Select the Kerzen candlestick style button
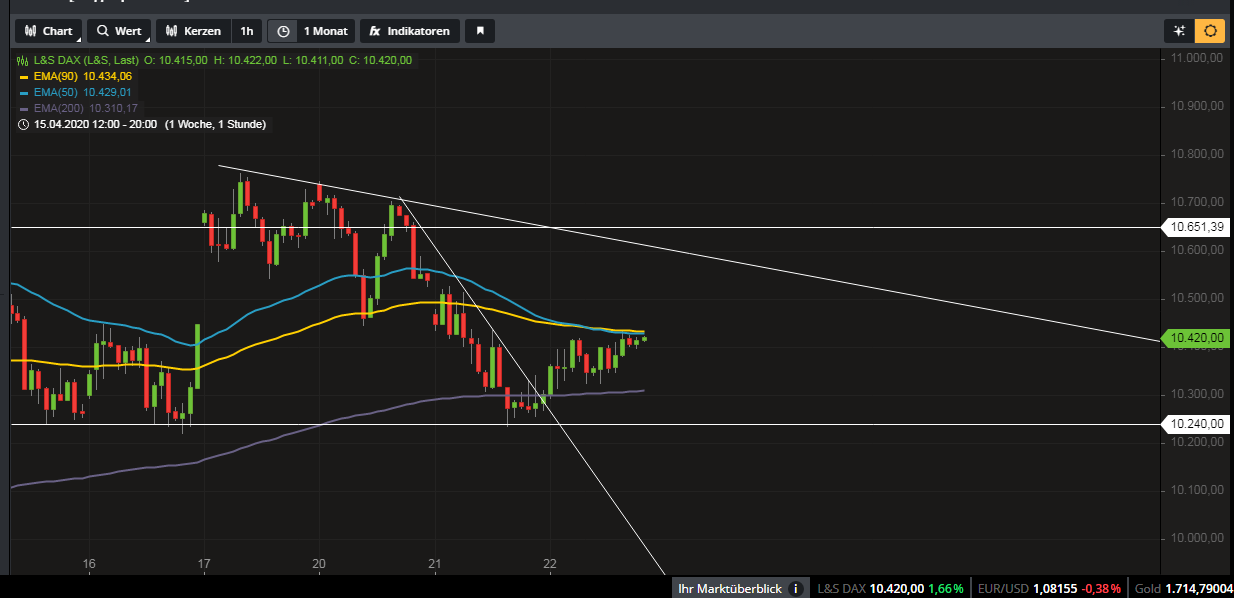1234x598 pixels. (193, 31)
